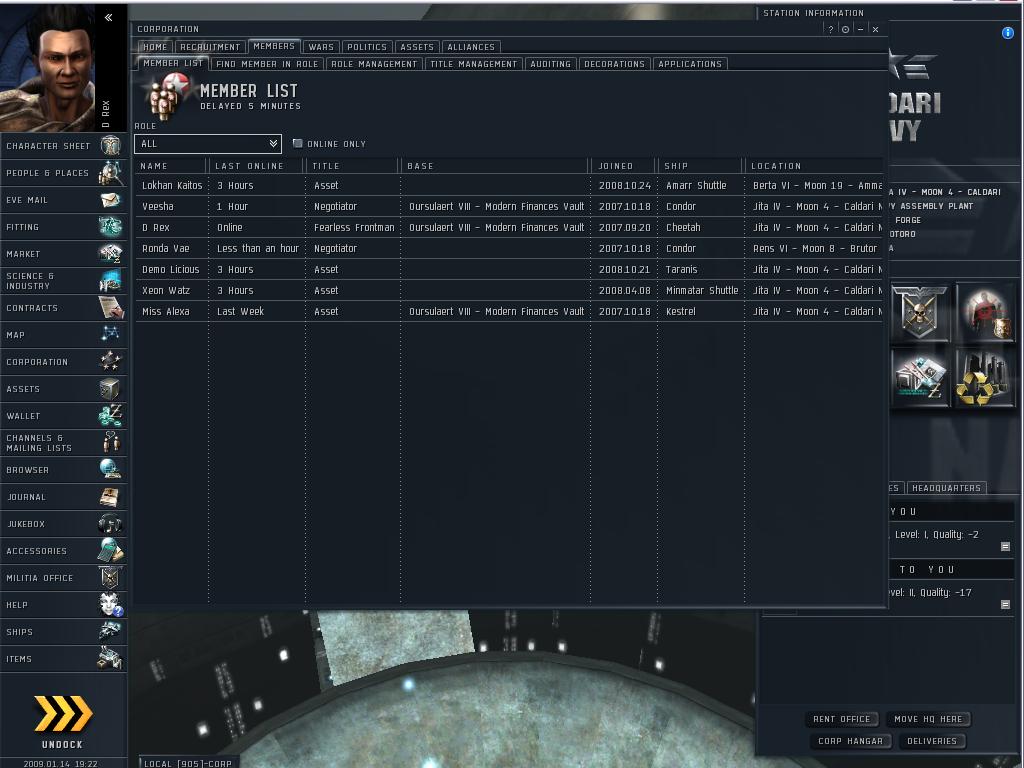Sort members by the Joined column header
The image size is (1024, 768).
624,166
